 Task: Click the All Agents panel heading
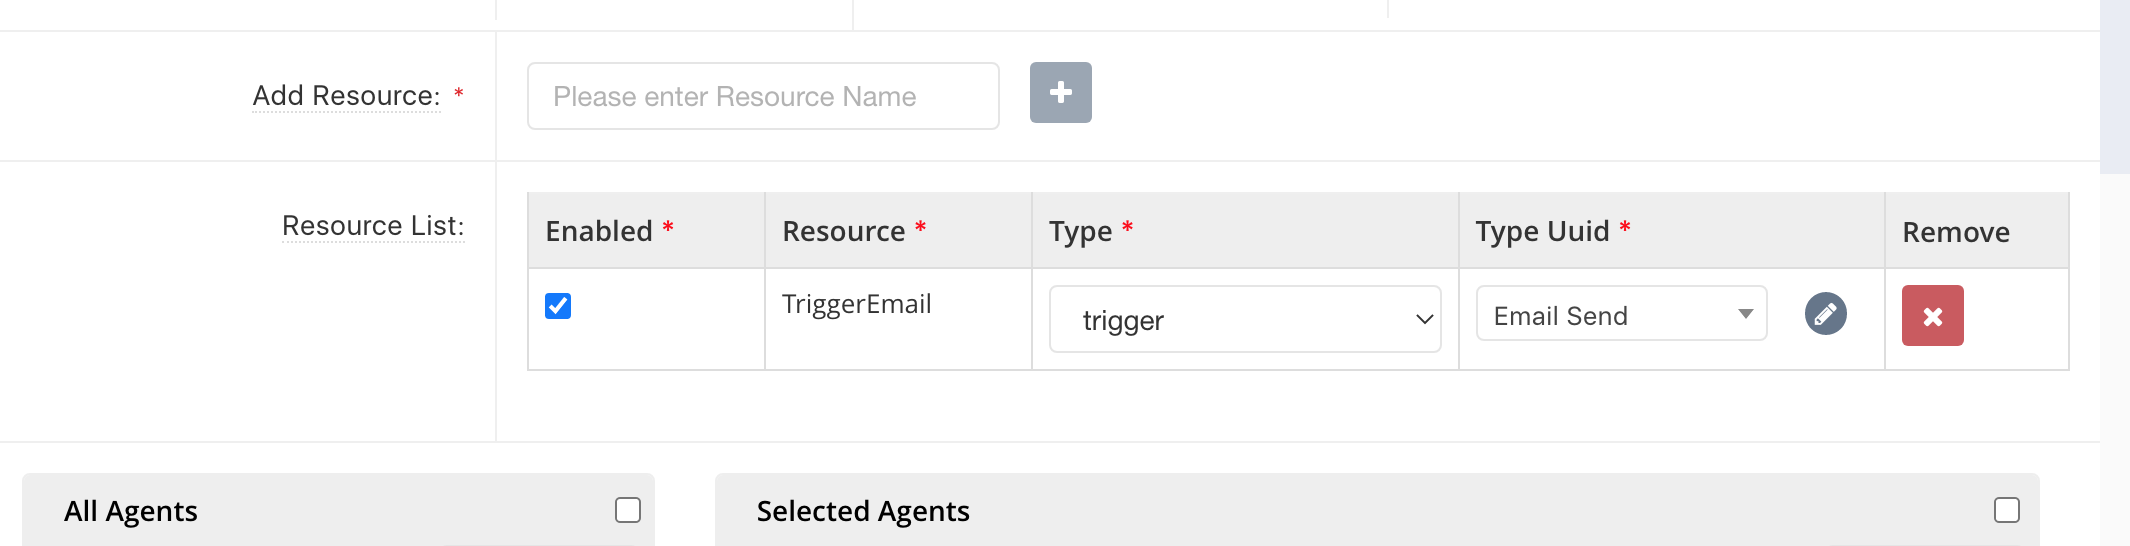(131, 511)
